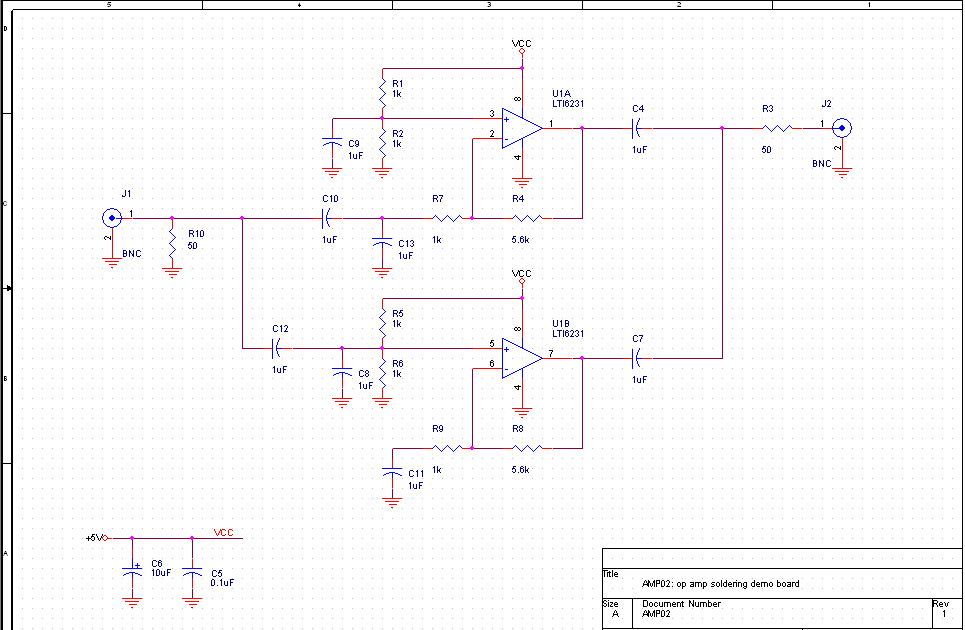Click the arrow marker on left border
The width and height of the screenshot is (965, 630).
point(8,289)
